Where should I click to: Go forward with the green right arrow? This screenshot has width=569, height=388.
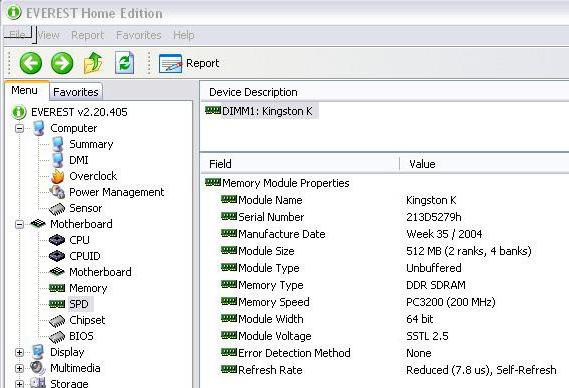coord(62,63)
